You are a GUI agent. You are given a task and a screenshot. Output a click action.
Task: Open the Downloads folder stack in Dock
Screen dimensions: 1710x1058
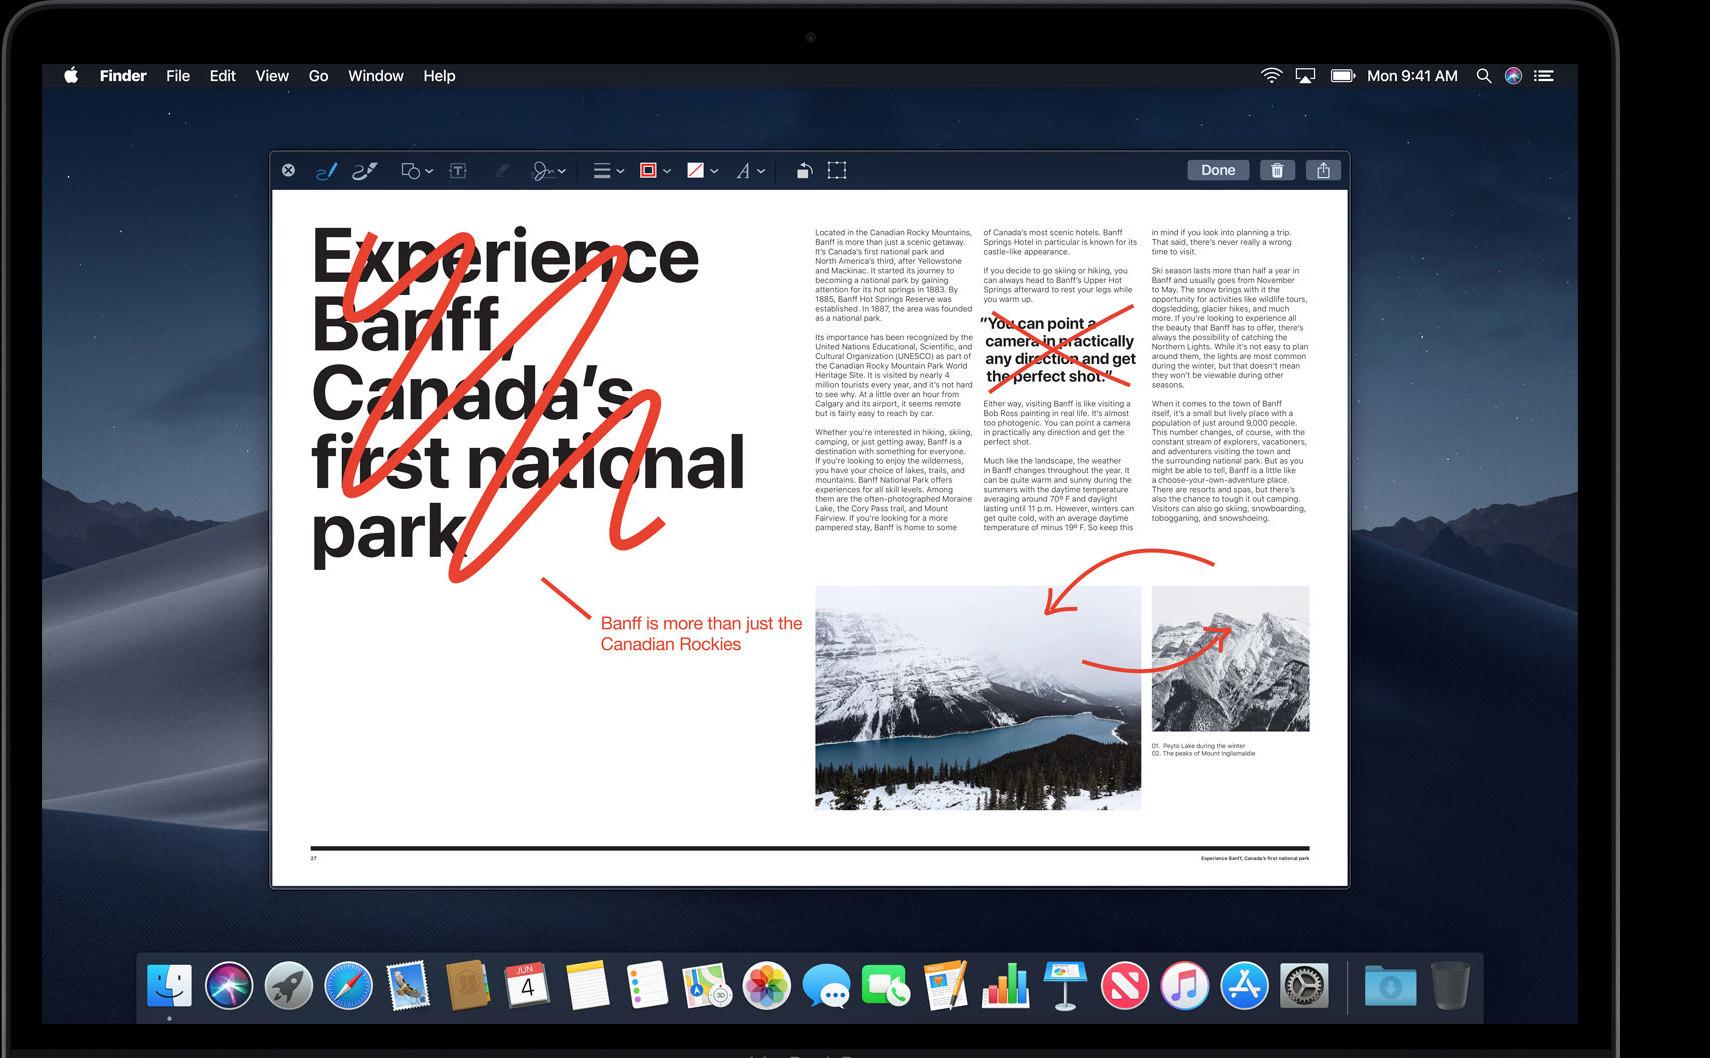[x=1390, y=986]
